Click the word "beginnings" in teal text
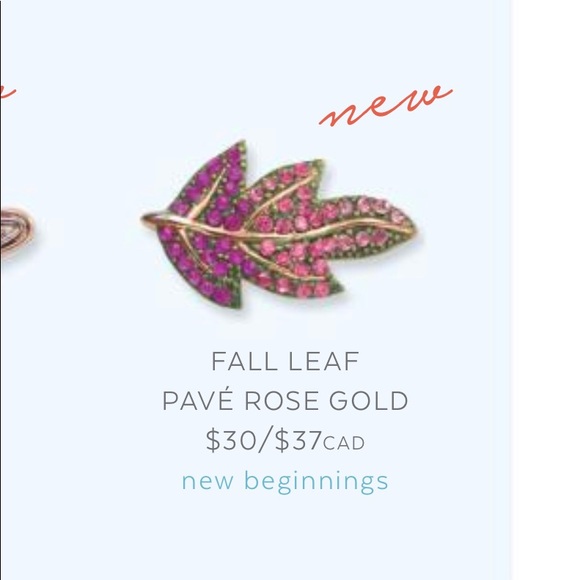Image resolution: width=580 pixels, height=580 pixels. point(316,482)
